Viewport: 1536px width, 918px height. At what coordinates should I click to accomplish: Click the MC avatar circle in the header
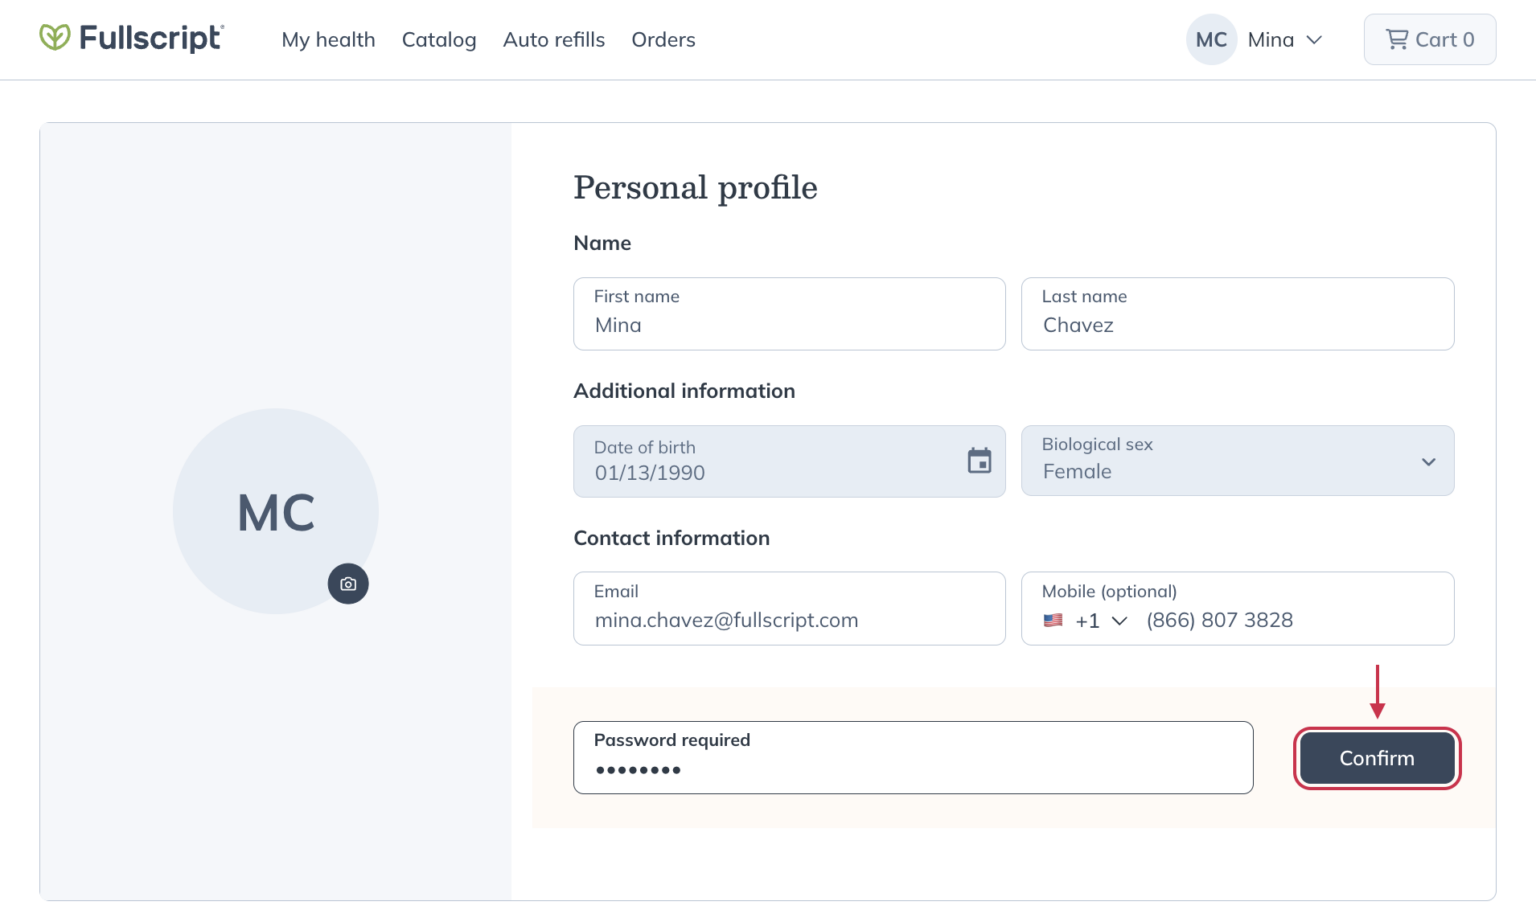[x=1211, y=39]
